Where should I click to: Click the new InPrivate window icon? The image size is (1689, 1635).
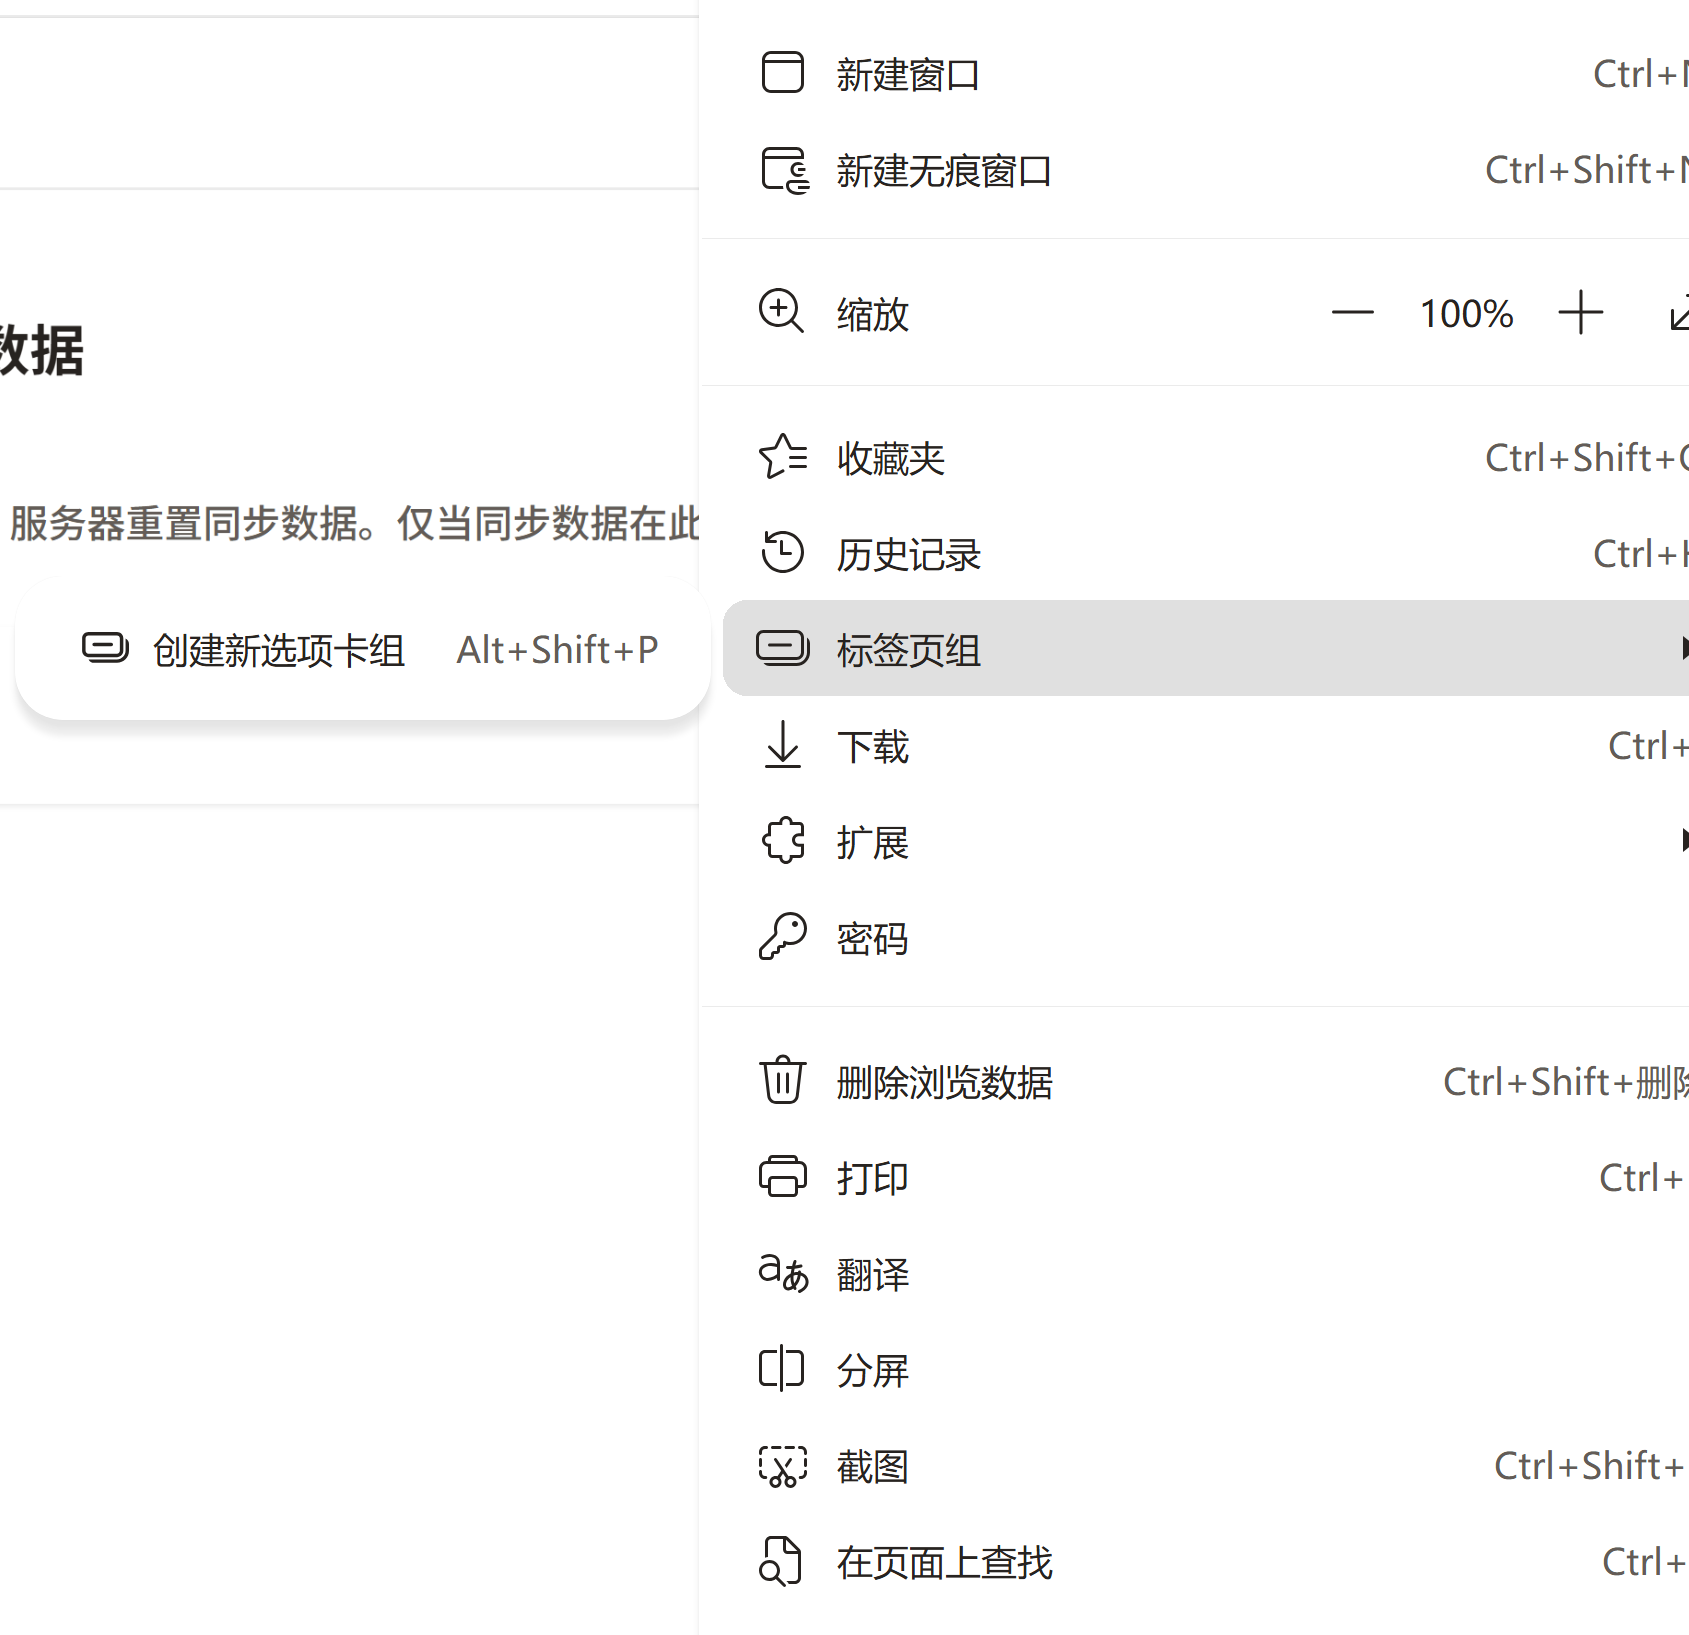pyautogui.click(x=784, y=170)
